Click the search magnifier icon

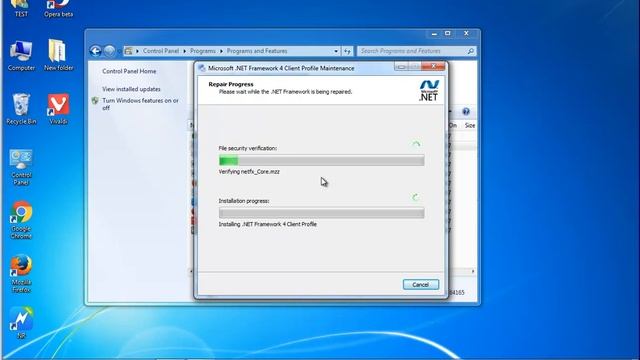point(471,51)
